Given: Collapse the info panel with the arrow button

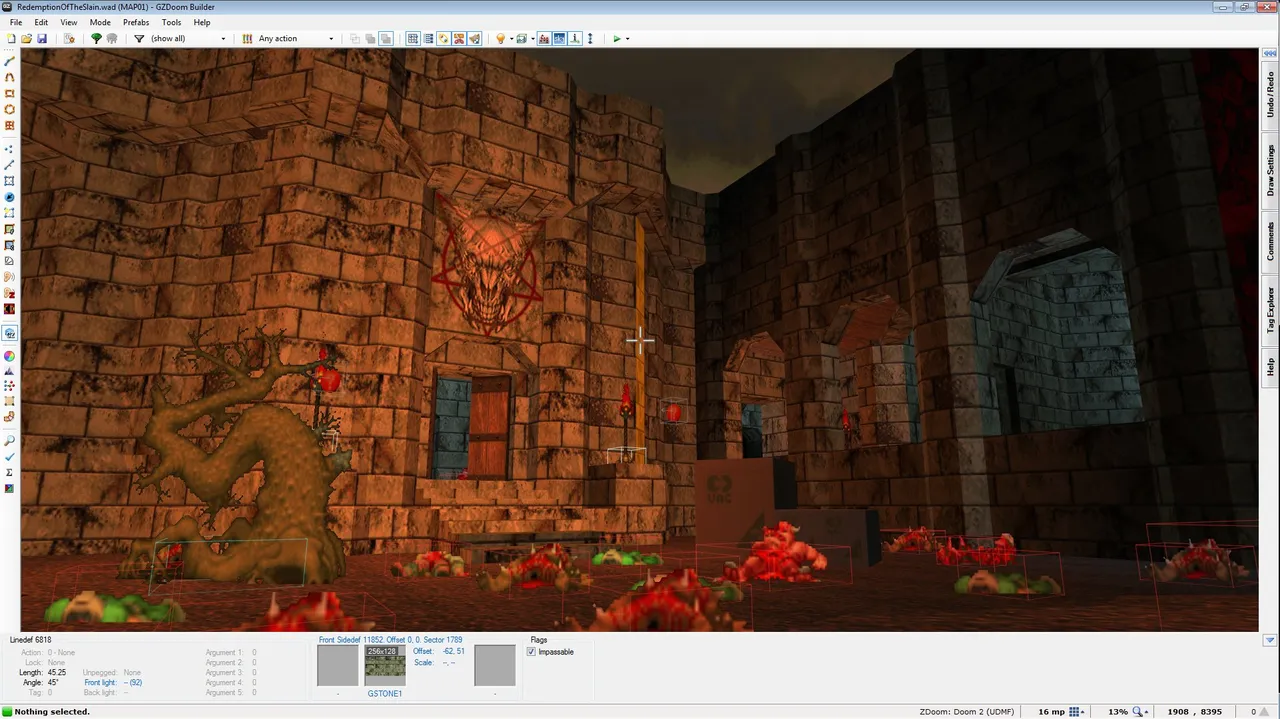Looking at the screenshot, I should (x=1270, y=640).
